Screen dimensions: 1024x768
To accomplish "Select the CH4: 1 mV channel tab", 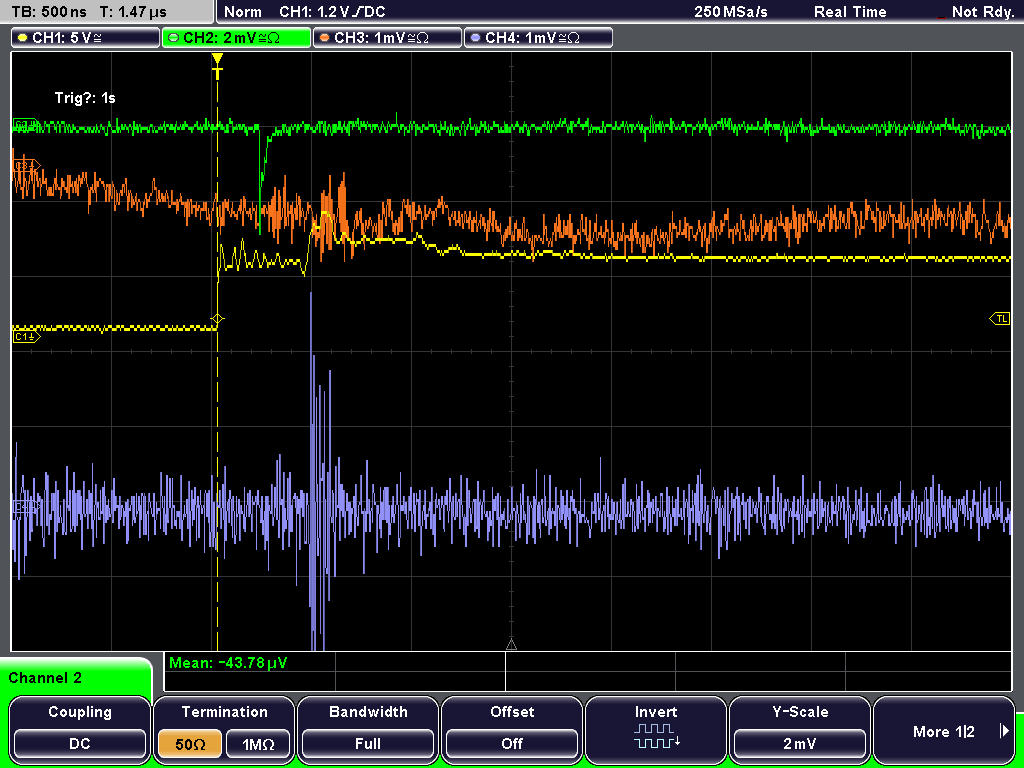I will click(x=538, y=38).
